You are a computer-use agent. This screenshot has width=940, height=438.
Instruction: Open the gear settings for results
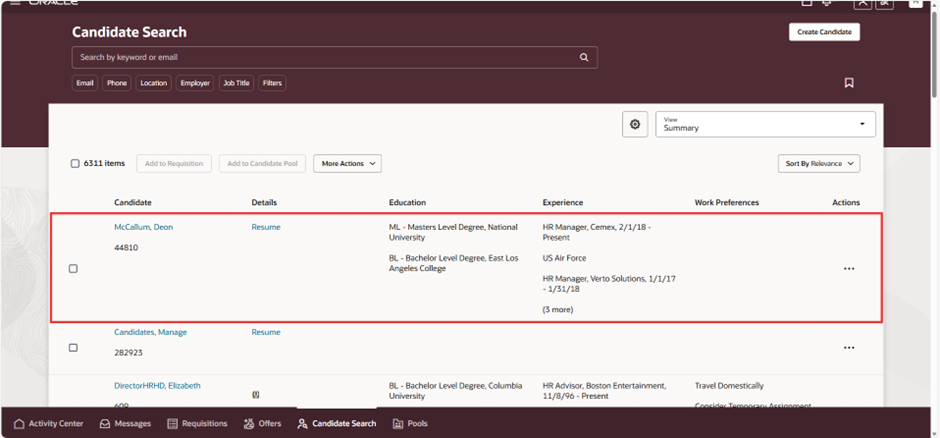[x=635, y=125]
